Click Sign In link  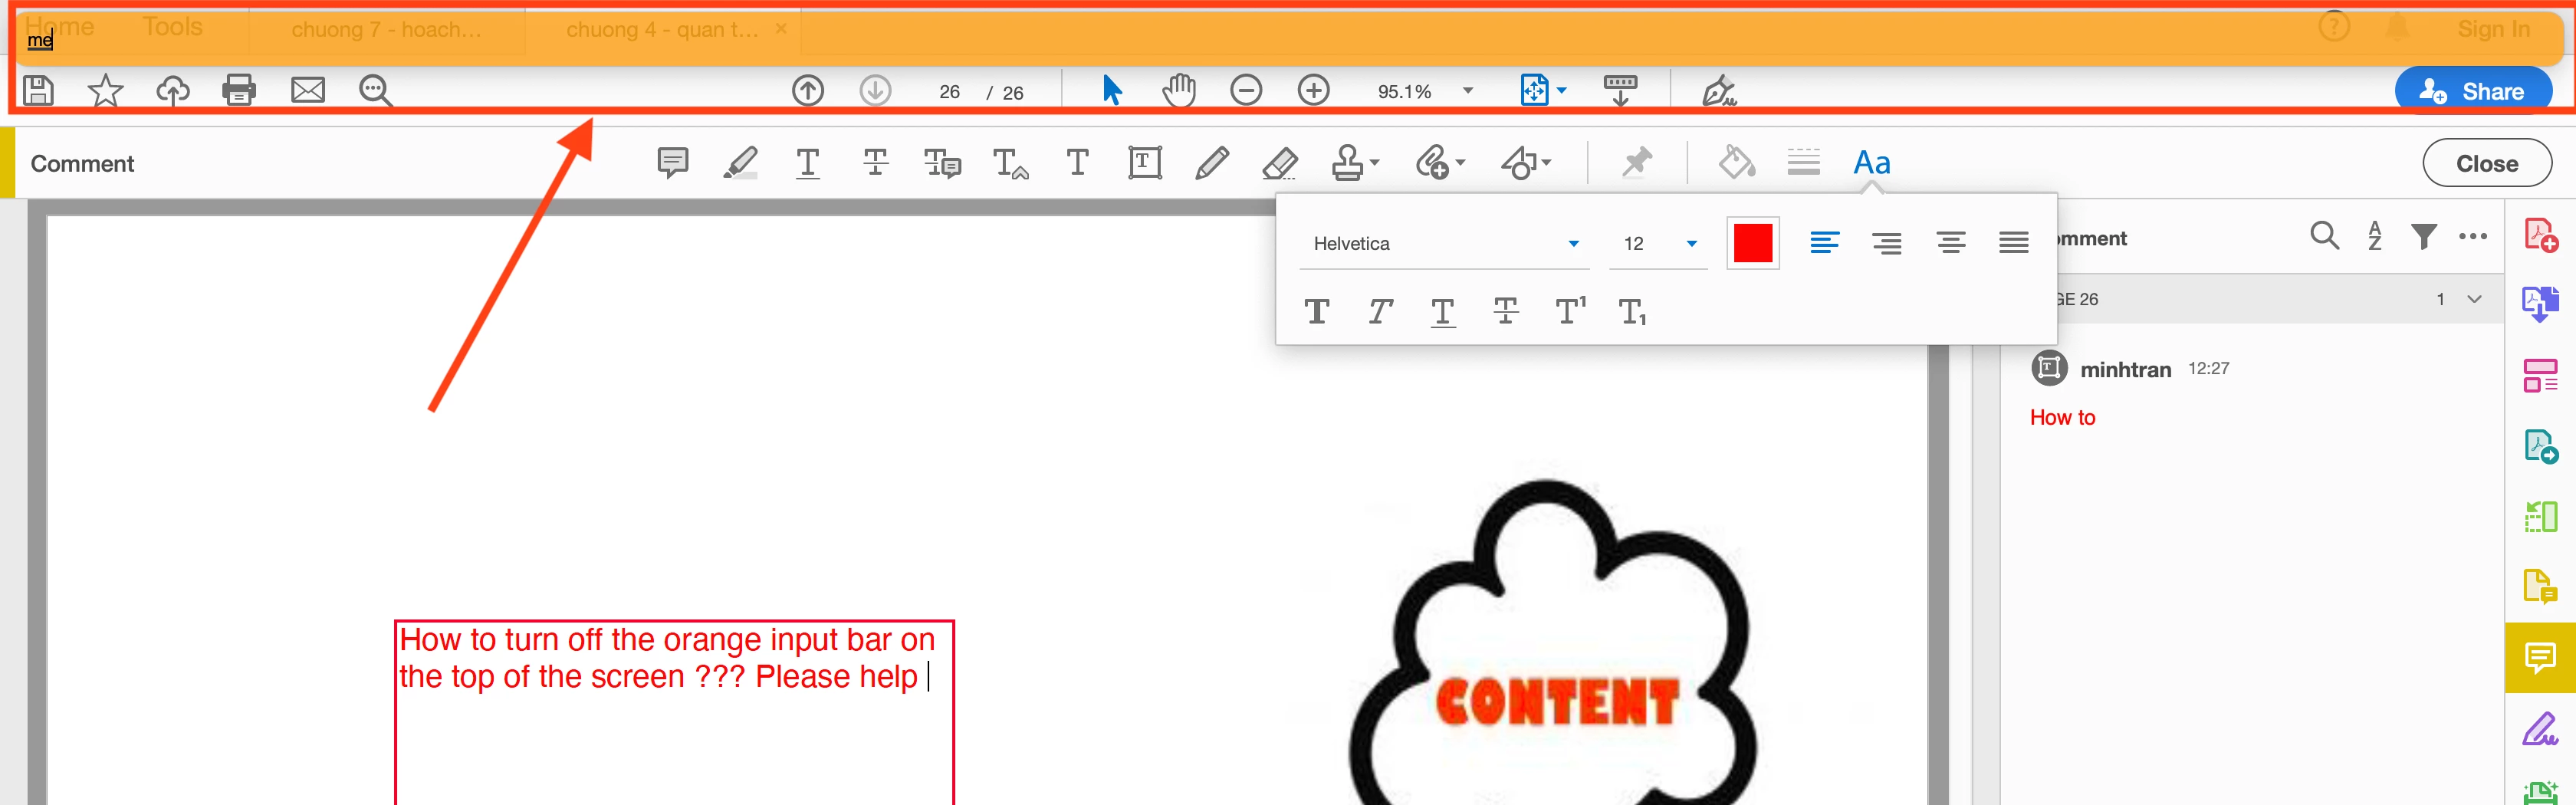coord(2493,30)
